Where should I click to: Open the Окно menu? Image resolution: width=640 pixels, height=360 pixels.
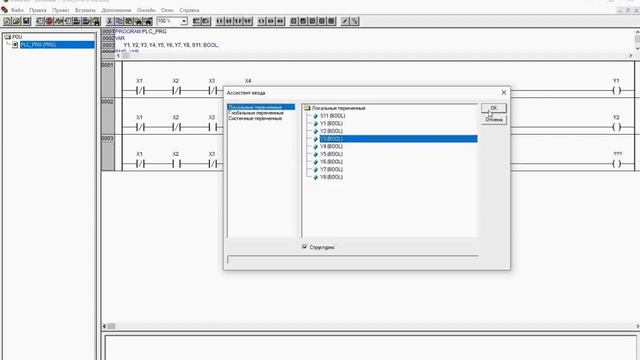point(167,10)
